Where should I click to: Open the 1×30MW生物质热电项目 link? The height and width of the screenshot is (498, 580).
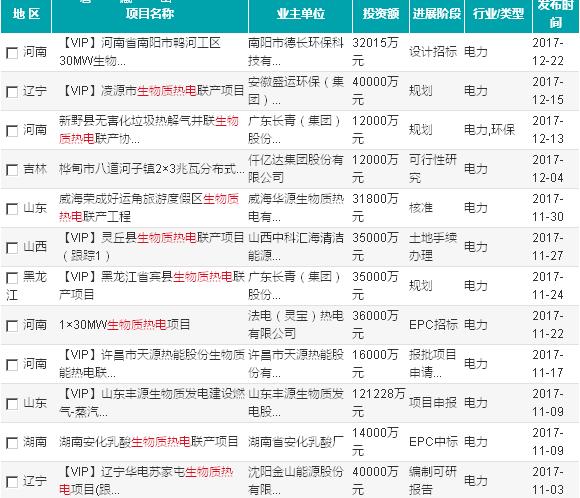pos(125,324)
